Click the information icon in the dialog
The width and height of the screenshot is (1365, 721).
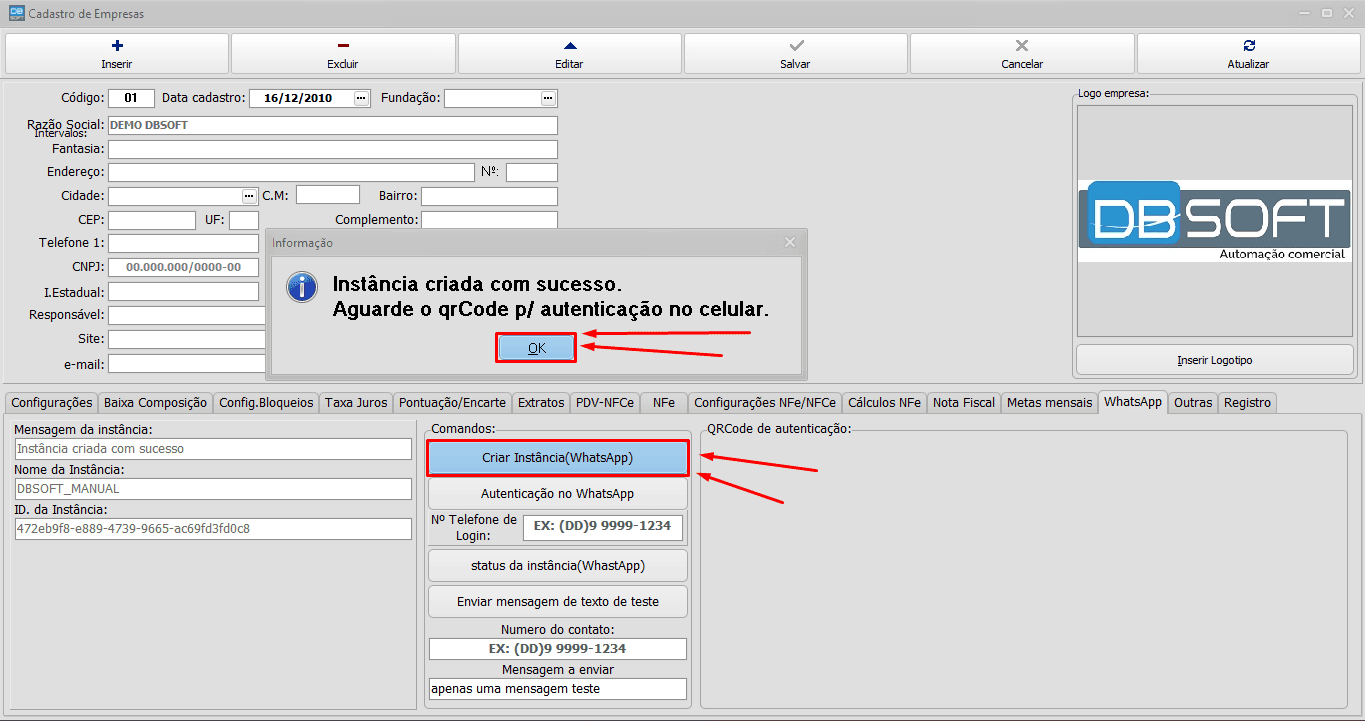[302, 288]
